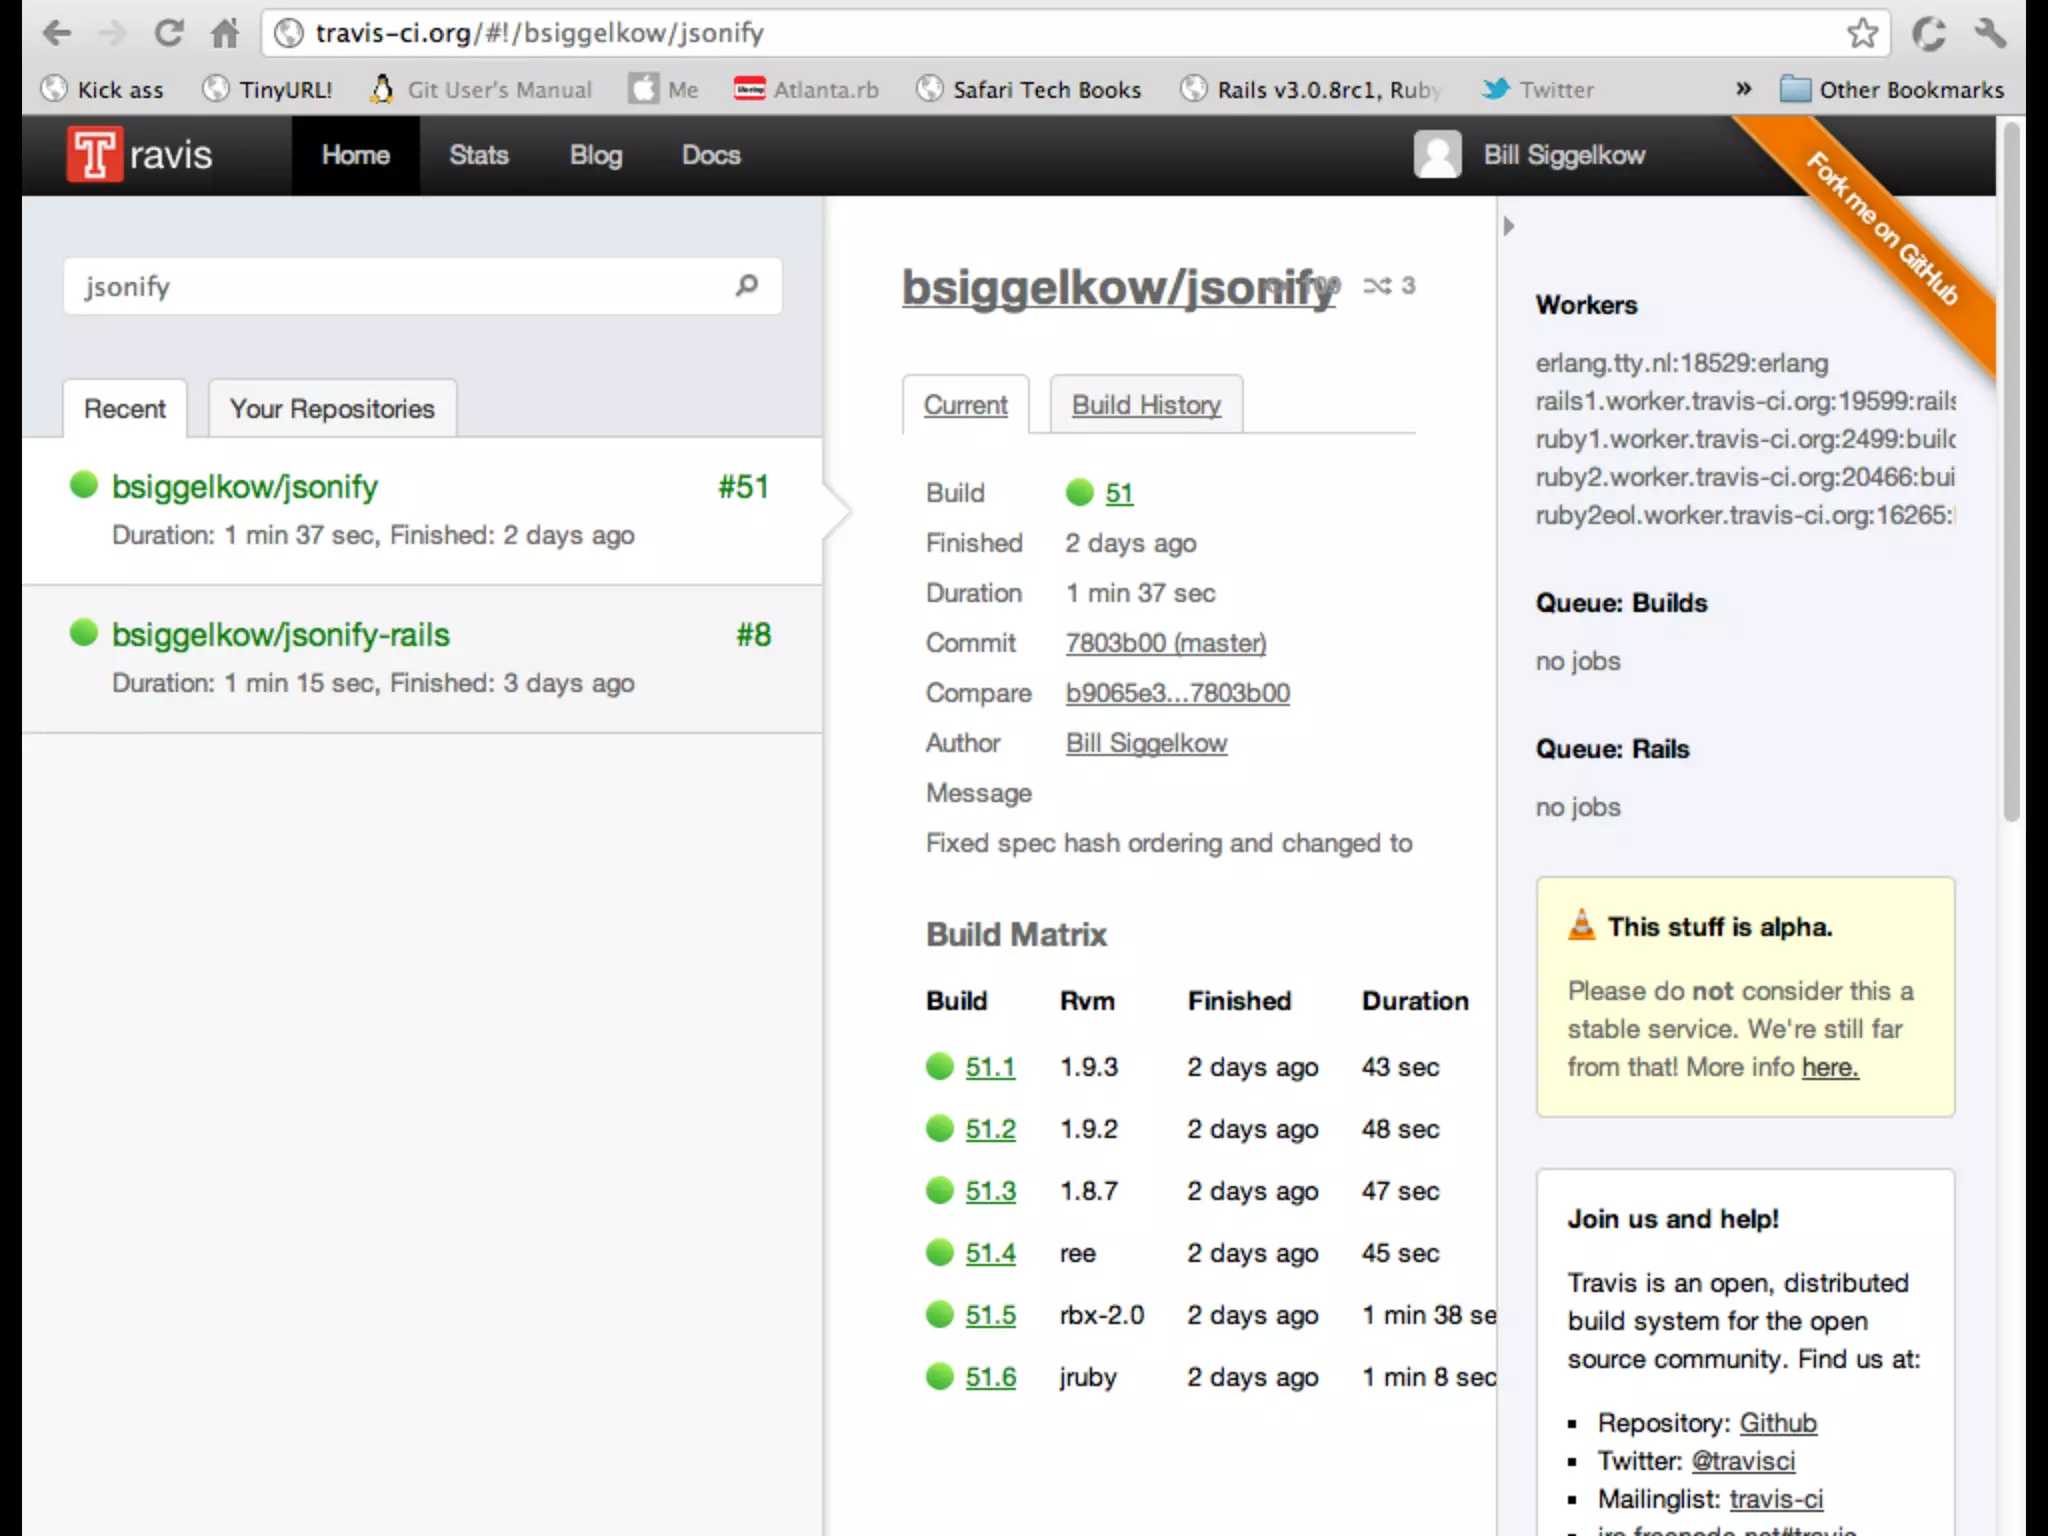Click the Twitter bookmark bird icon
Viewport: 2048px width, 1536px height.
[1495, 89]
